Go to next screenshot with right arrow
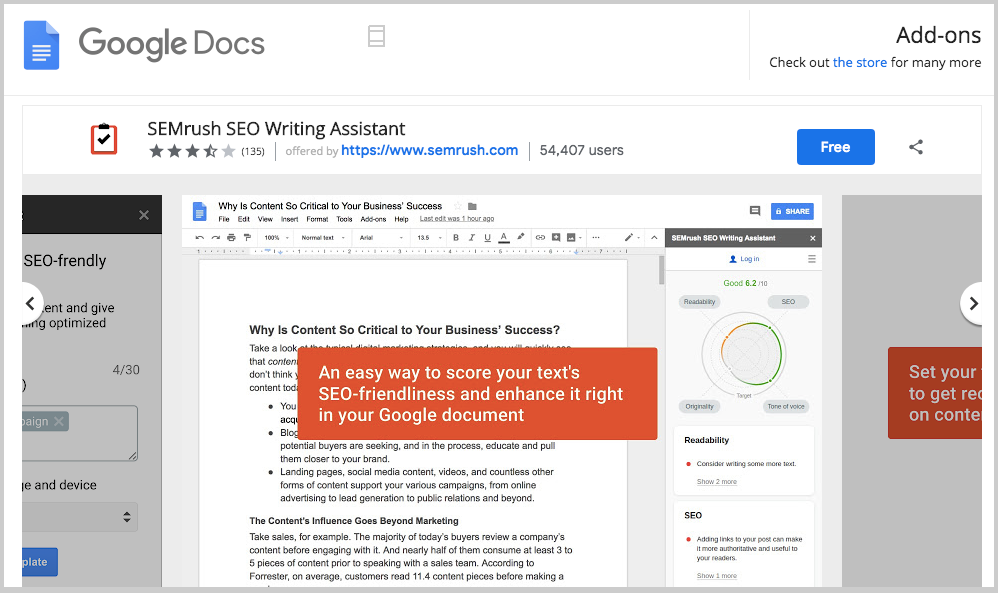Image resolution: width=998 pixels, height=593 pixels. click(x=973, y=303)
